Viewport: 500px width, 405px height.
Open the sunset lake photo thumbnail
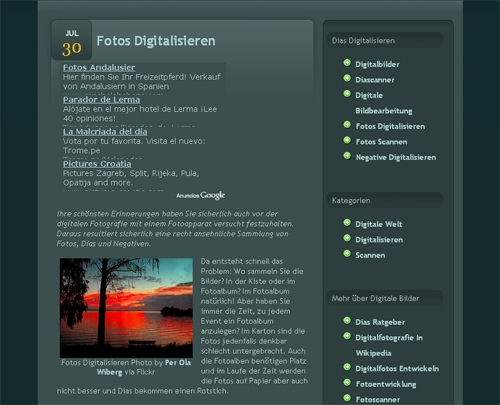(126, 308)
